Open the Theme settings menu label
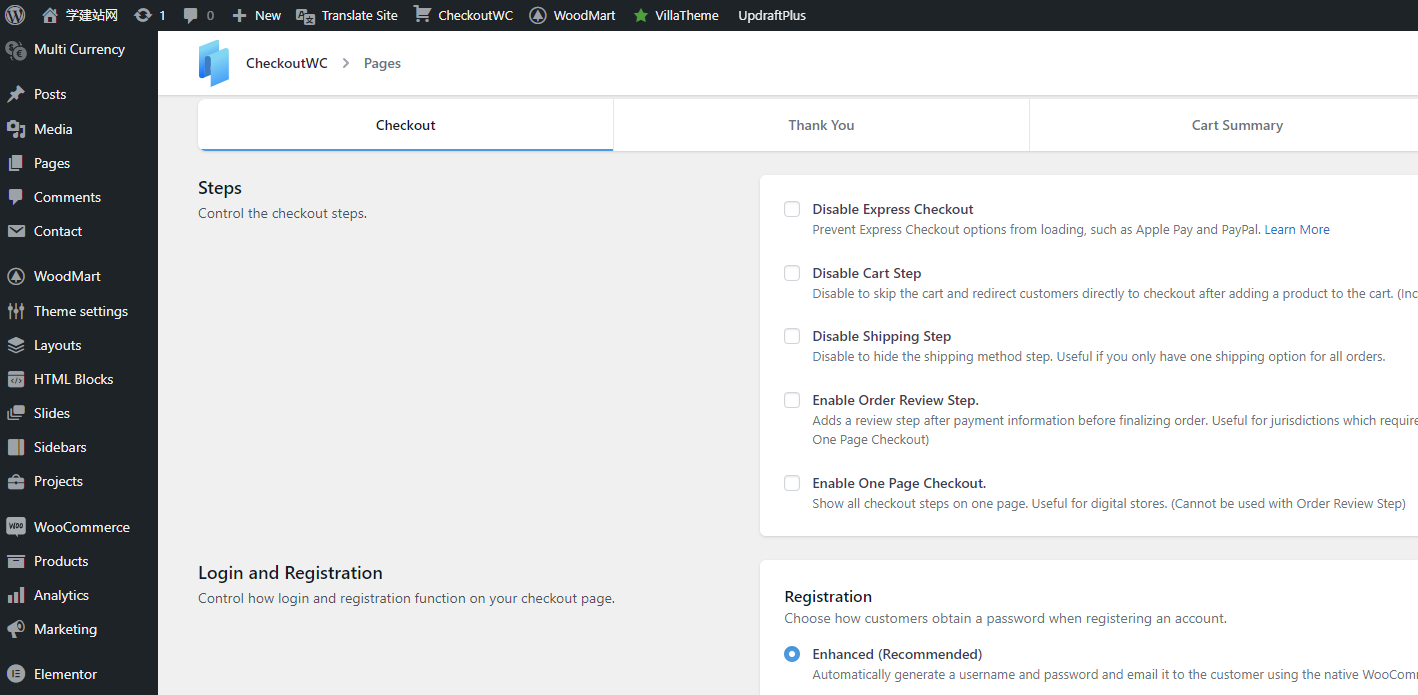The height and width of the screenshot is (695, 1418). (81, 311)
